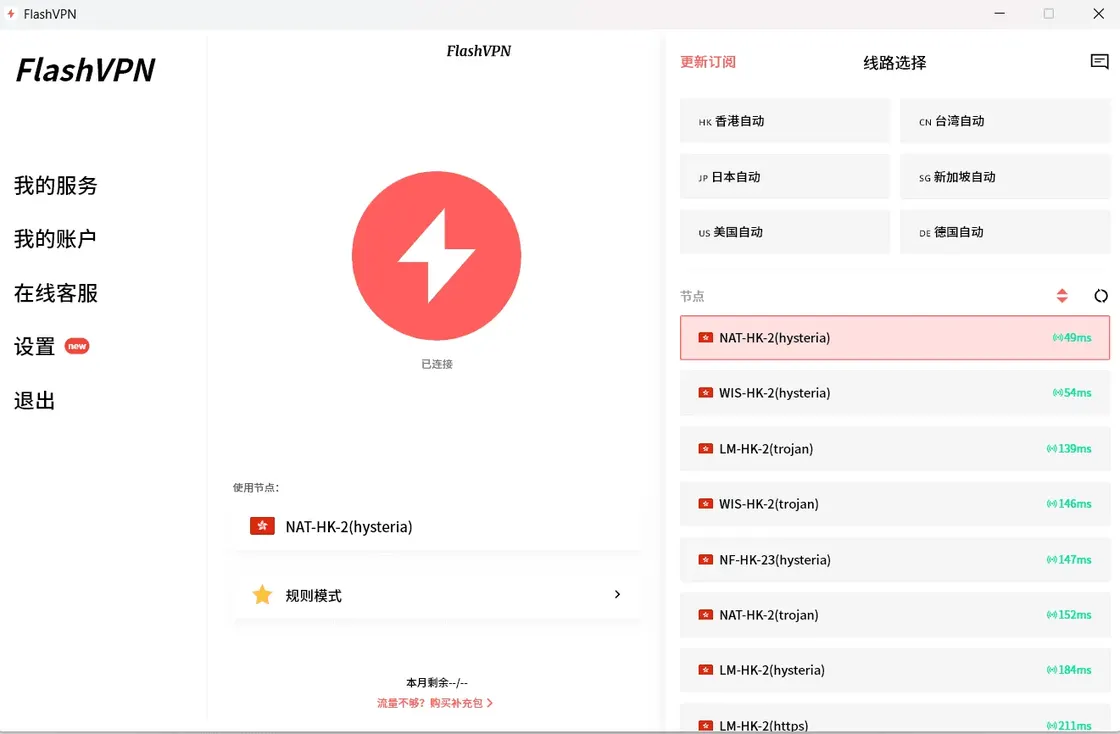Click the 已连接 status text

pos(436,364)
